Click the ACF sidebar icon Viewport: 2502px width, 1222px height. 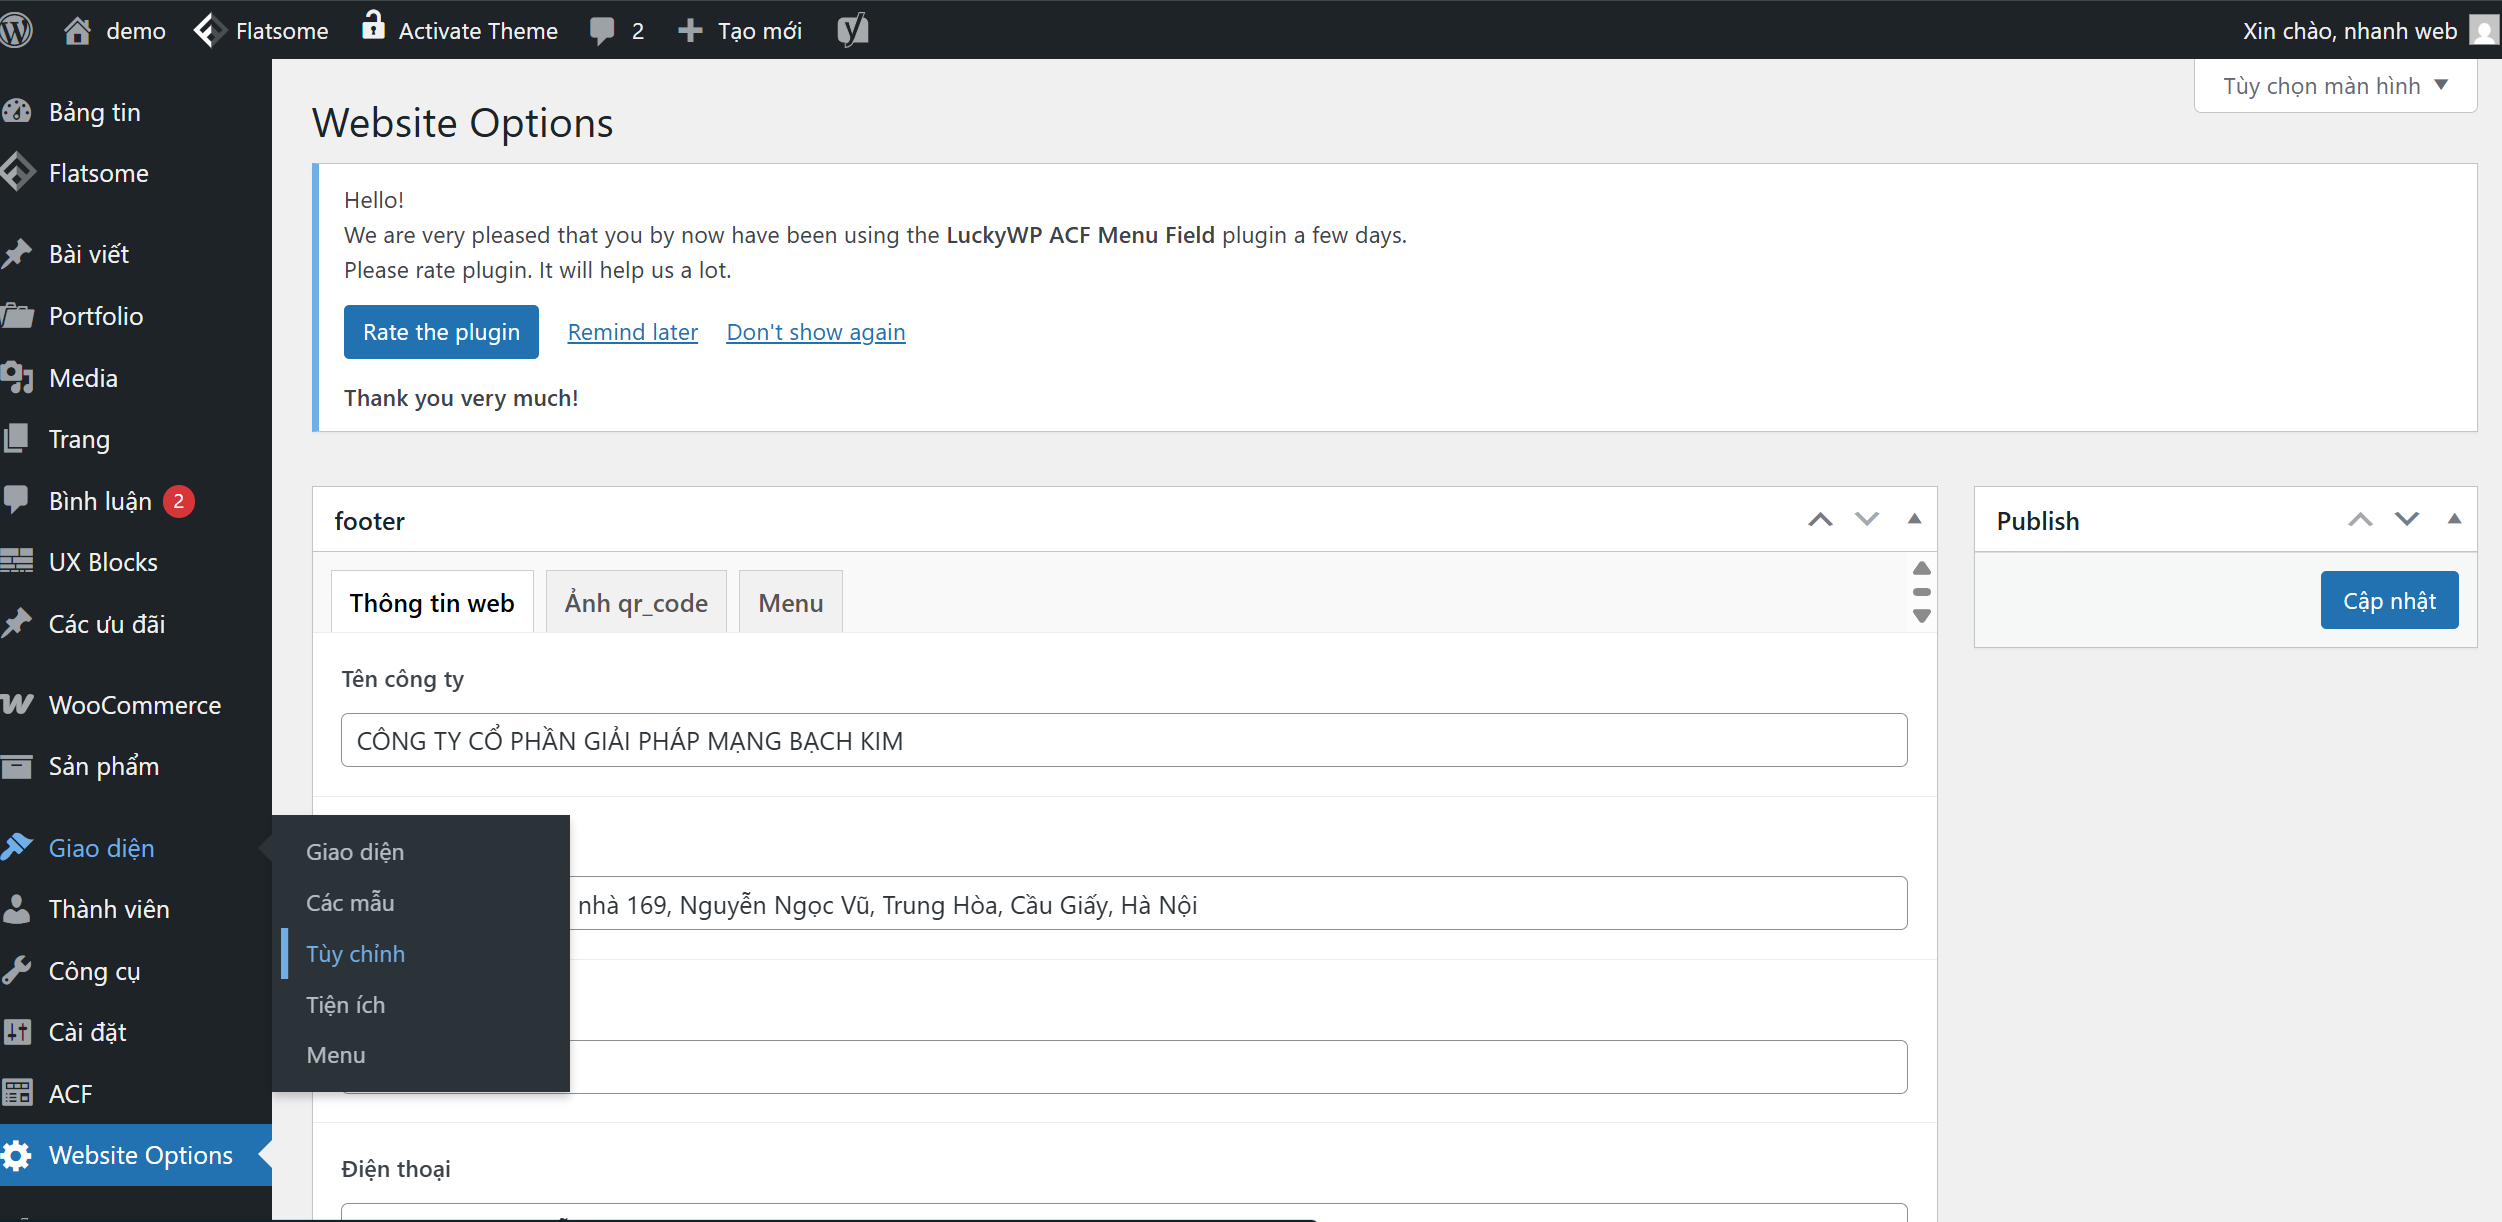pyautogui.click(x=17, y=1093)
